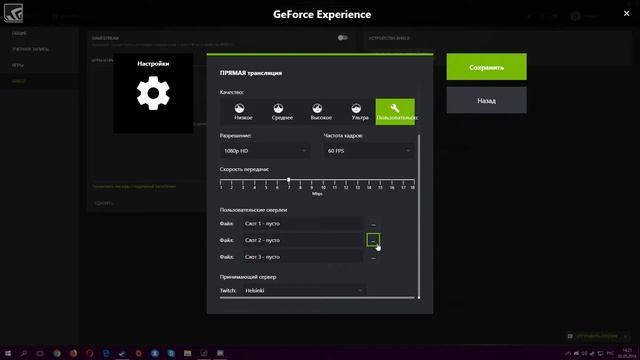
Task: Open the Twitch server dropdown showing Helsinki
Action: point(304,291)
